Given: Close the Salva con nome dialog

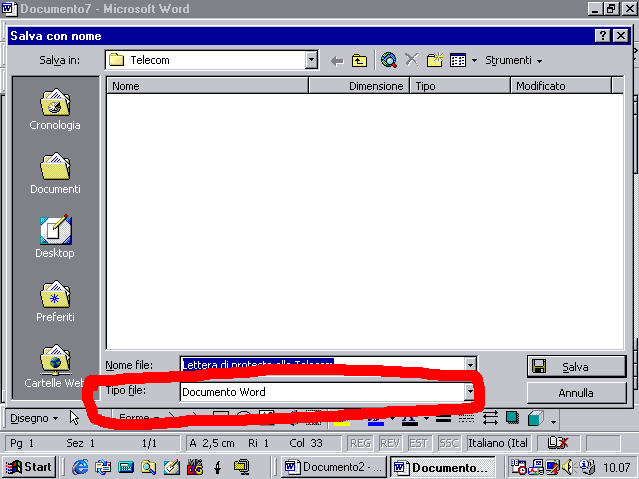Looking at the screenshot, I should (x=621, y=36).
